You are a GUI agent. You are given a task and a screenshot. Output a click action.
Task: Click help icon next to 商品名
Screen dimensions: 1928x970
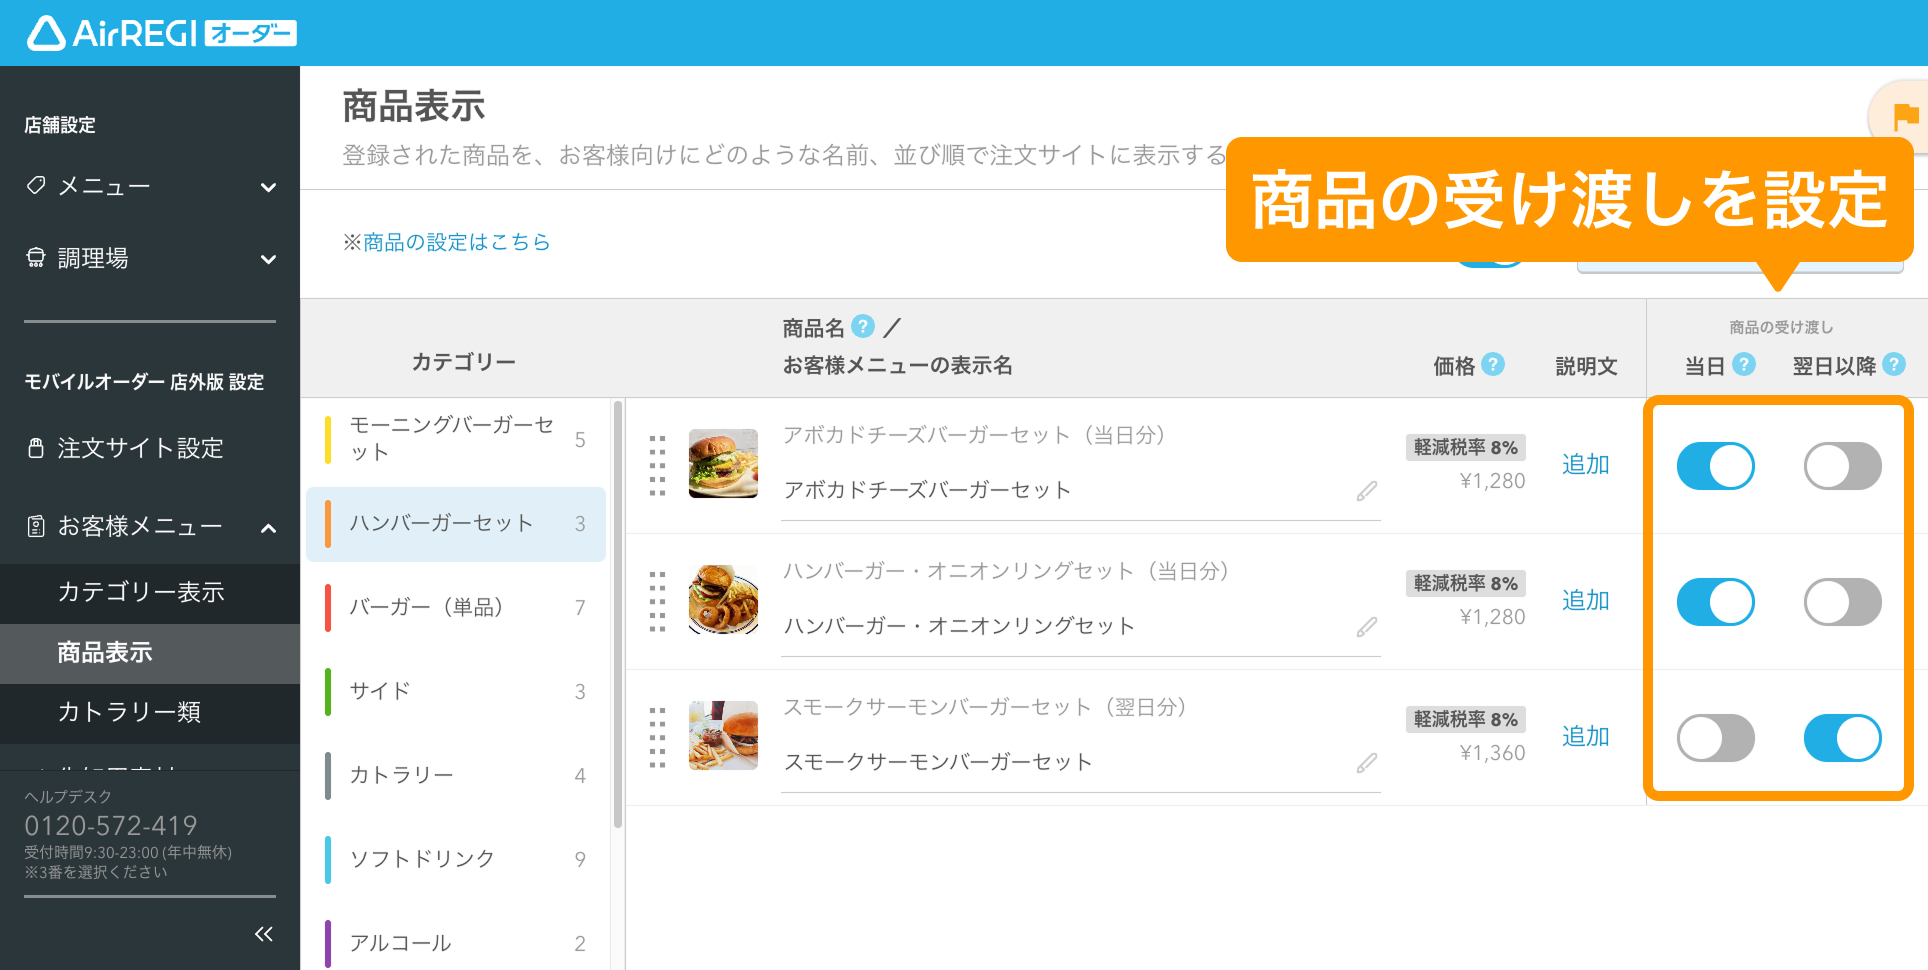tap(863, 327)
